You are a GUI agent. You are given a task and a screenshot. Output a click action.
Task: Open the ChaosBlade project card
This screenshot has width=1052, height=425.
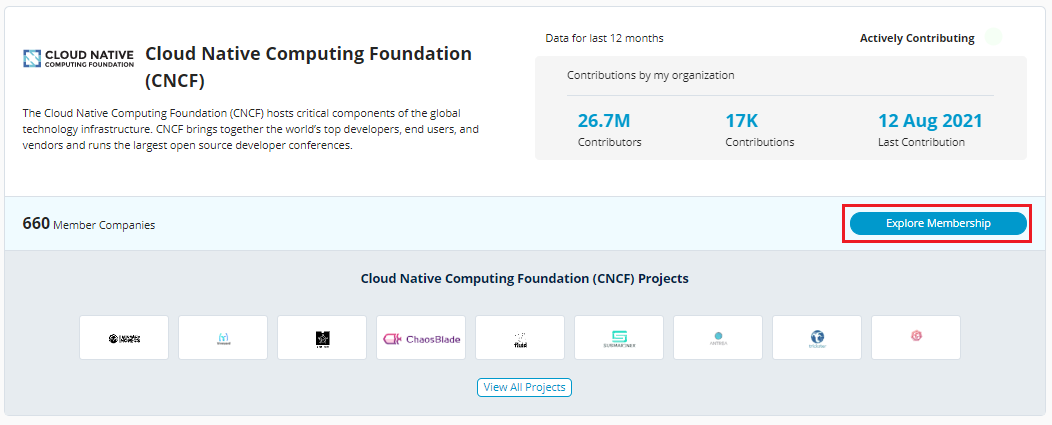click(x=421, y=338)
